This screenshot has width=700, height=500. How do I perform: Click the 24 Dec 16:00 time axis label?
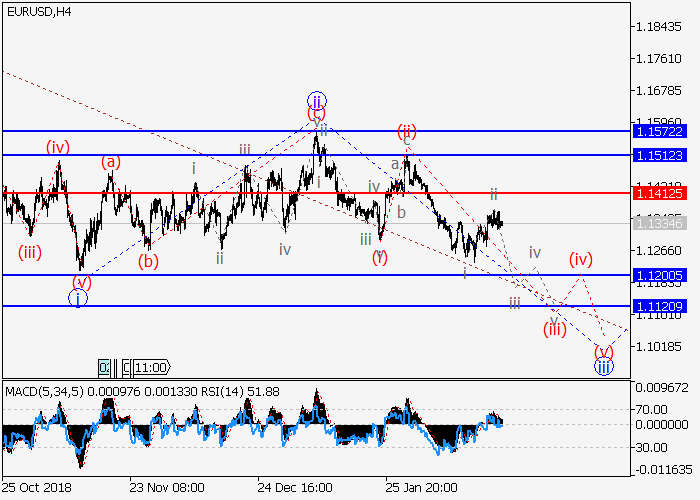[294, 490]
